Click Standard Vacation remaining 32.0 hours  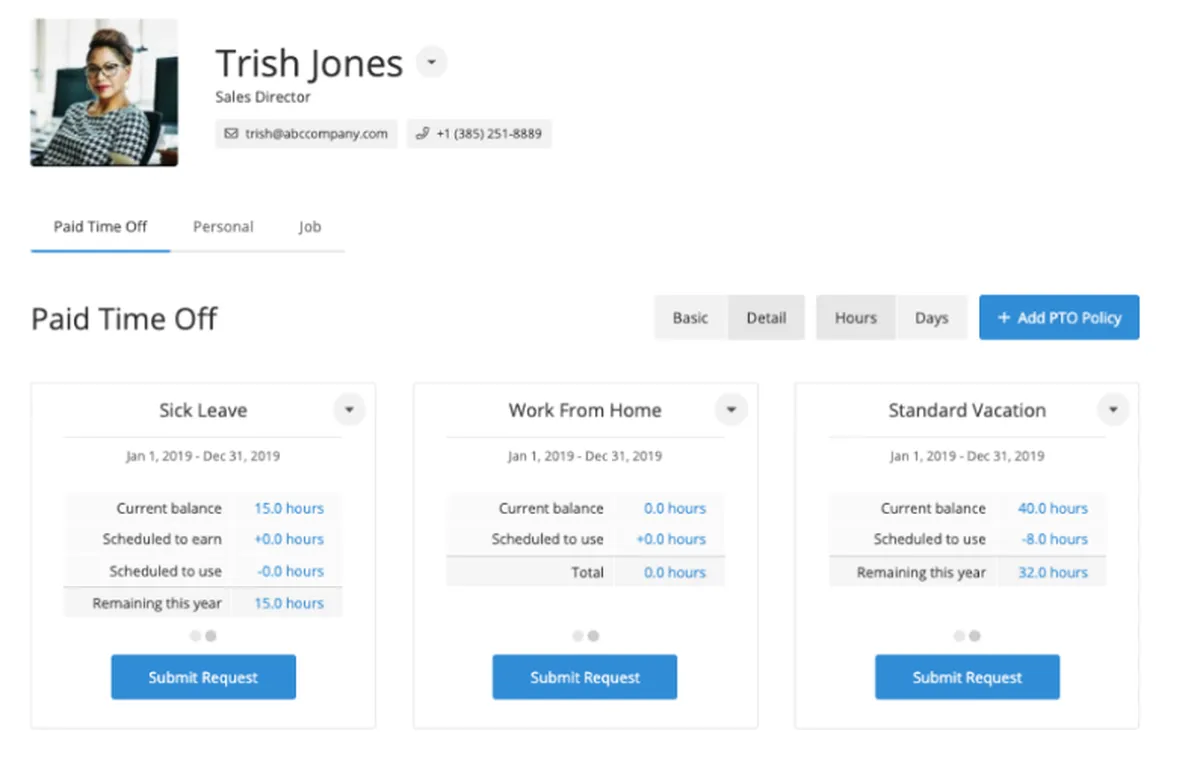click(1053, 572)
